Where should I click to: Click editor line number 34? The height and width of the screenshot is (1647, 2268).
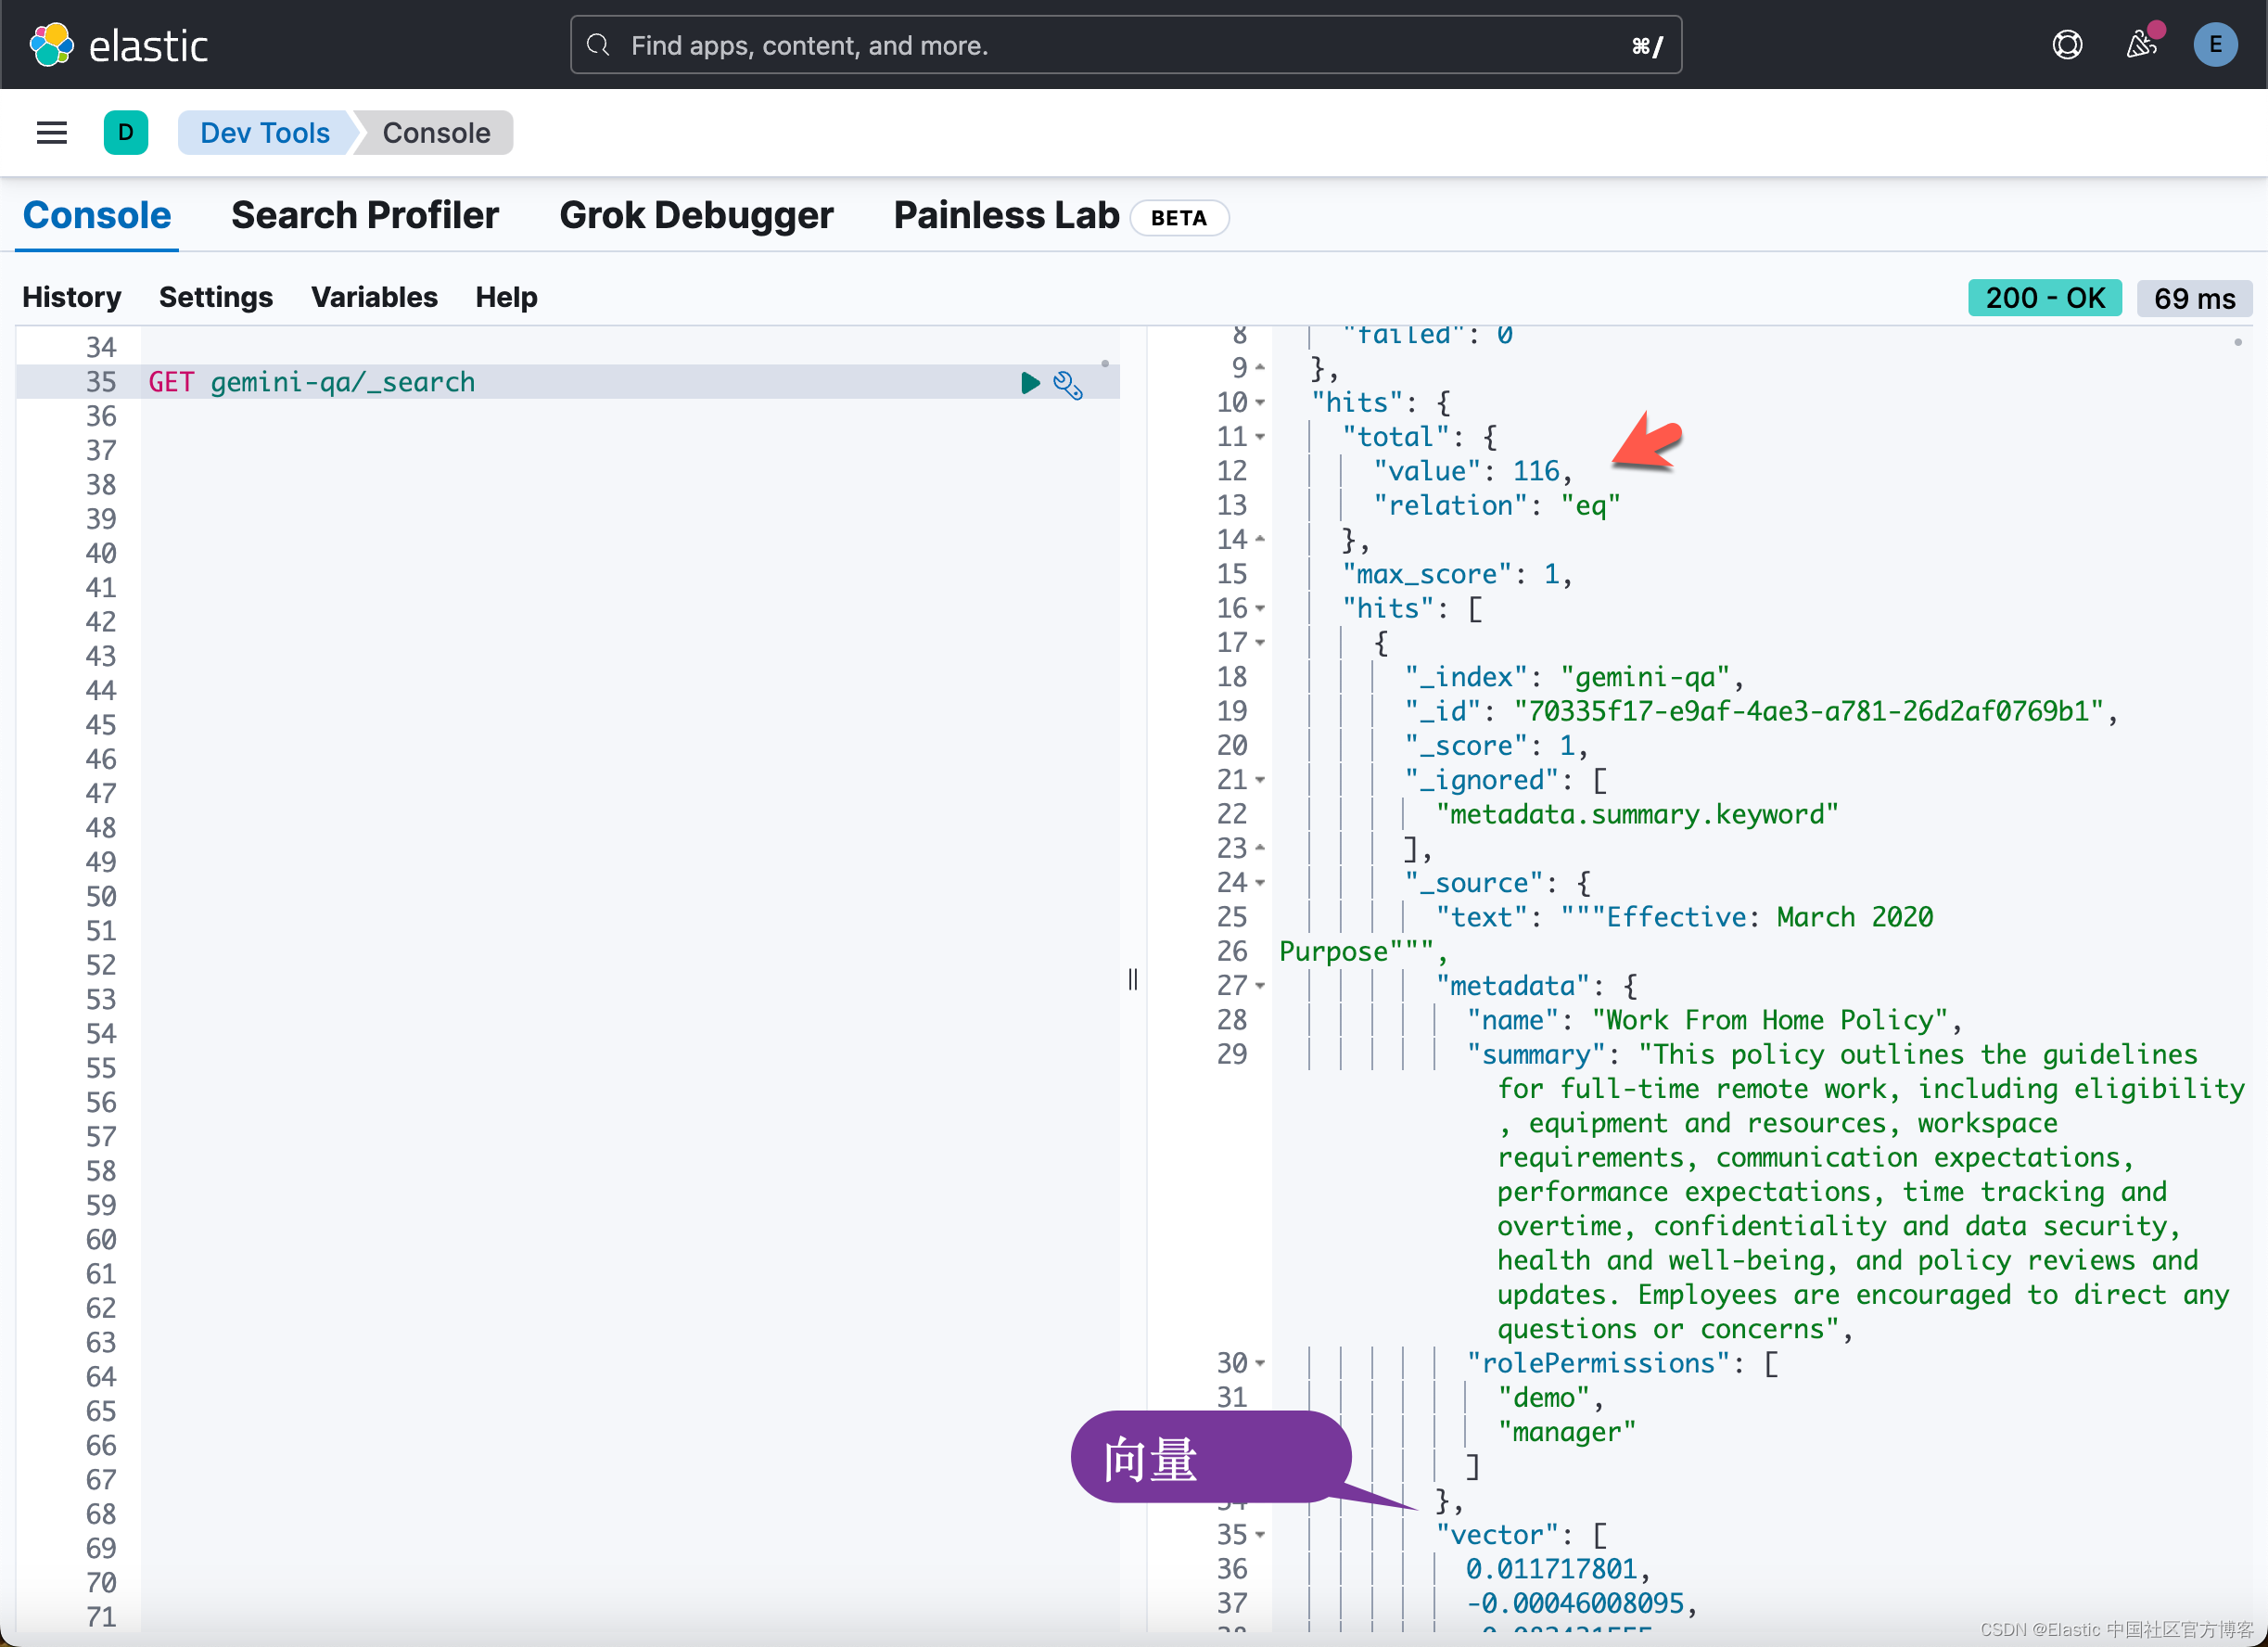point(101,347)
